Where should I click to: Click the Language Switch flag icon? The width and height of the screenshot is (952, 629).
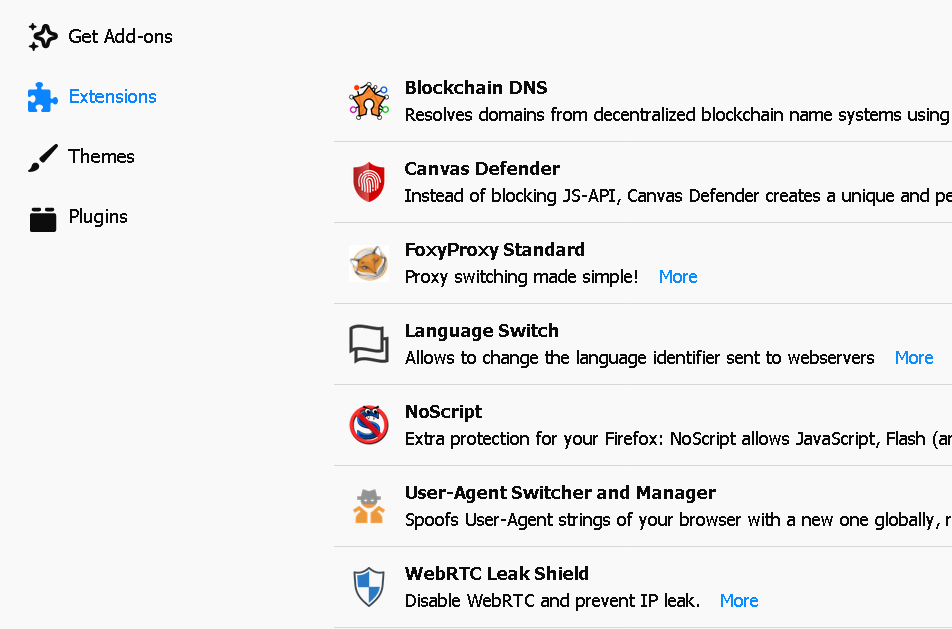coord(369,344)
